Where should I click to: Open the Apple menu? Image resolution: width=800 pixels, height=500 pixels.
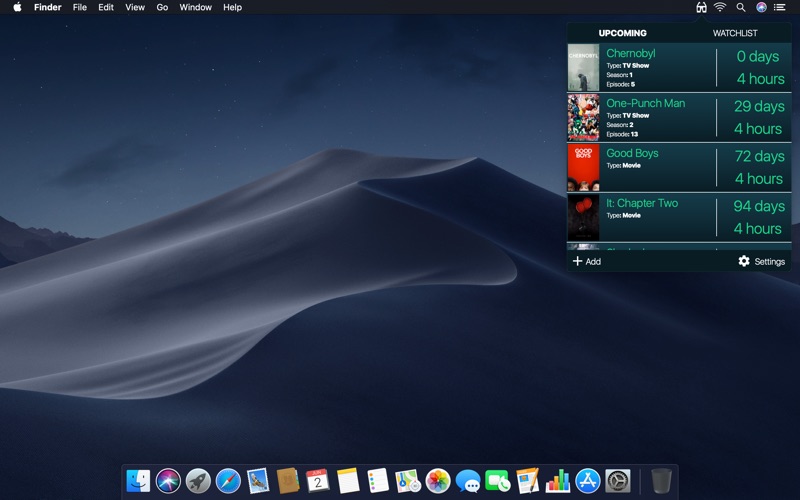(x=17, y=7)
